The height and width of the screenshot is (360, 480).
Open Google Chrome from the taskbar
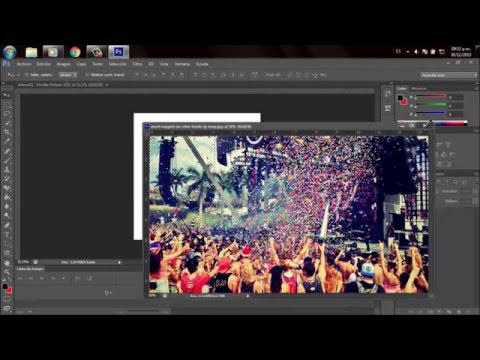click(x=75, y=52)
